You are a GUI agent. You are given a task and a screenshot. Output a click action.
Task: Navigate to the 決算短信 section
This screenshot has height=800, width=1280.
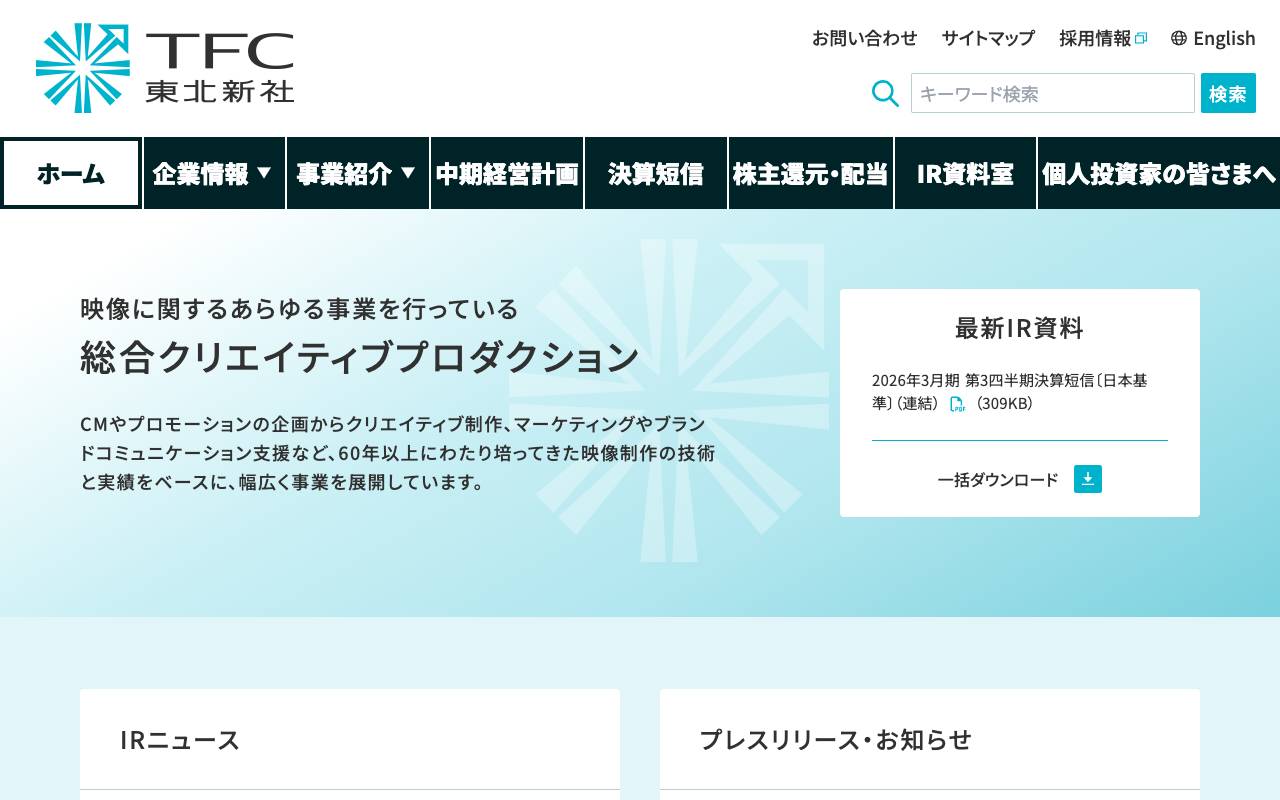pyautogui.click(x=655, y=172)
